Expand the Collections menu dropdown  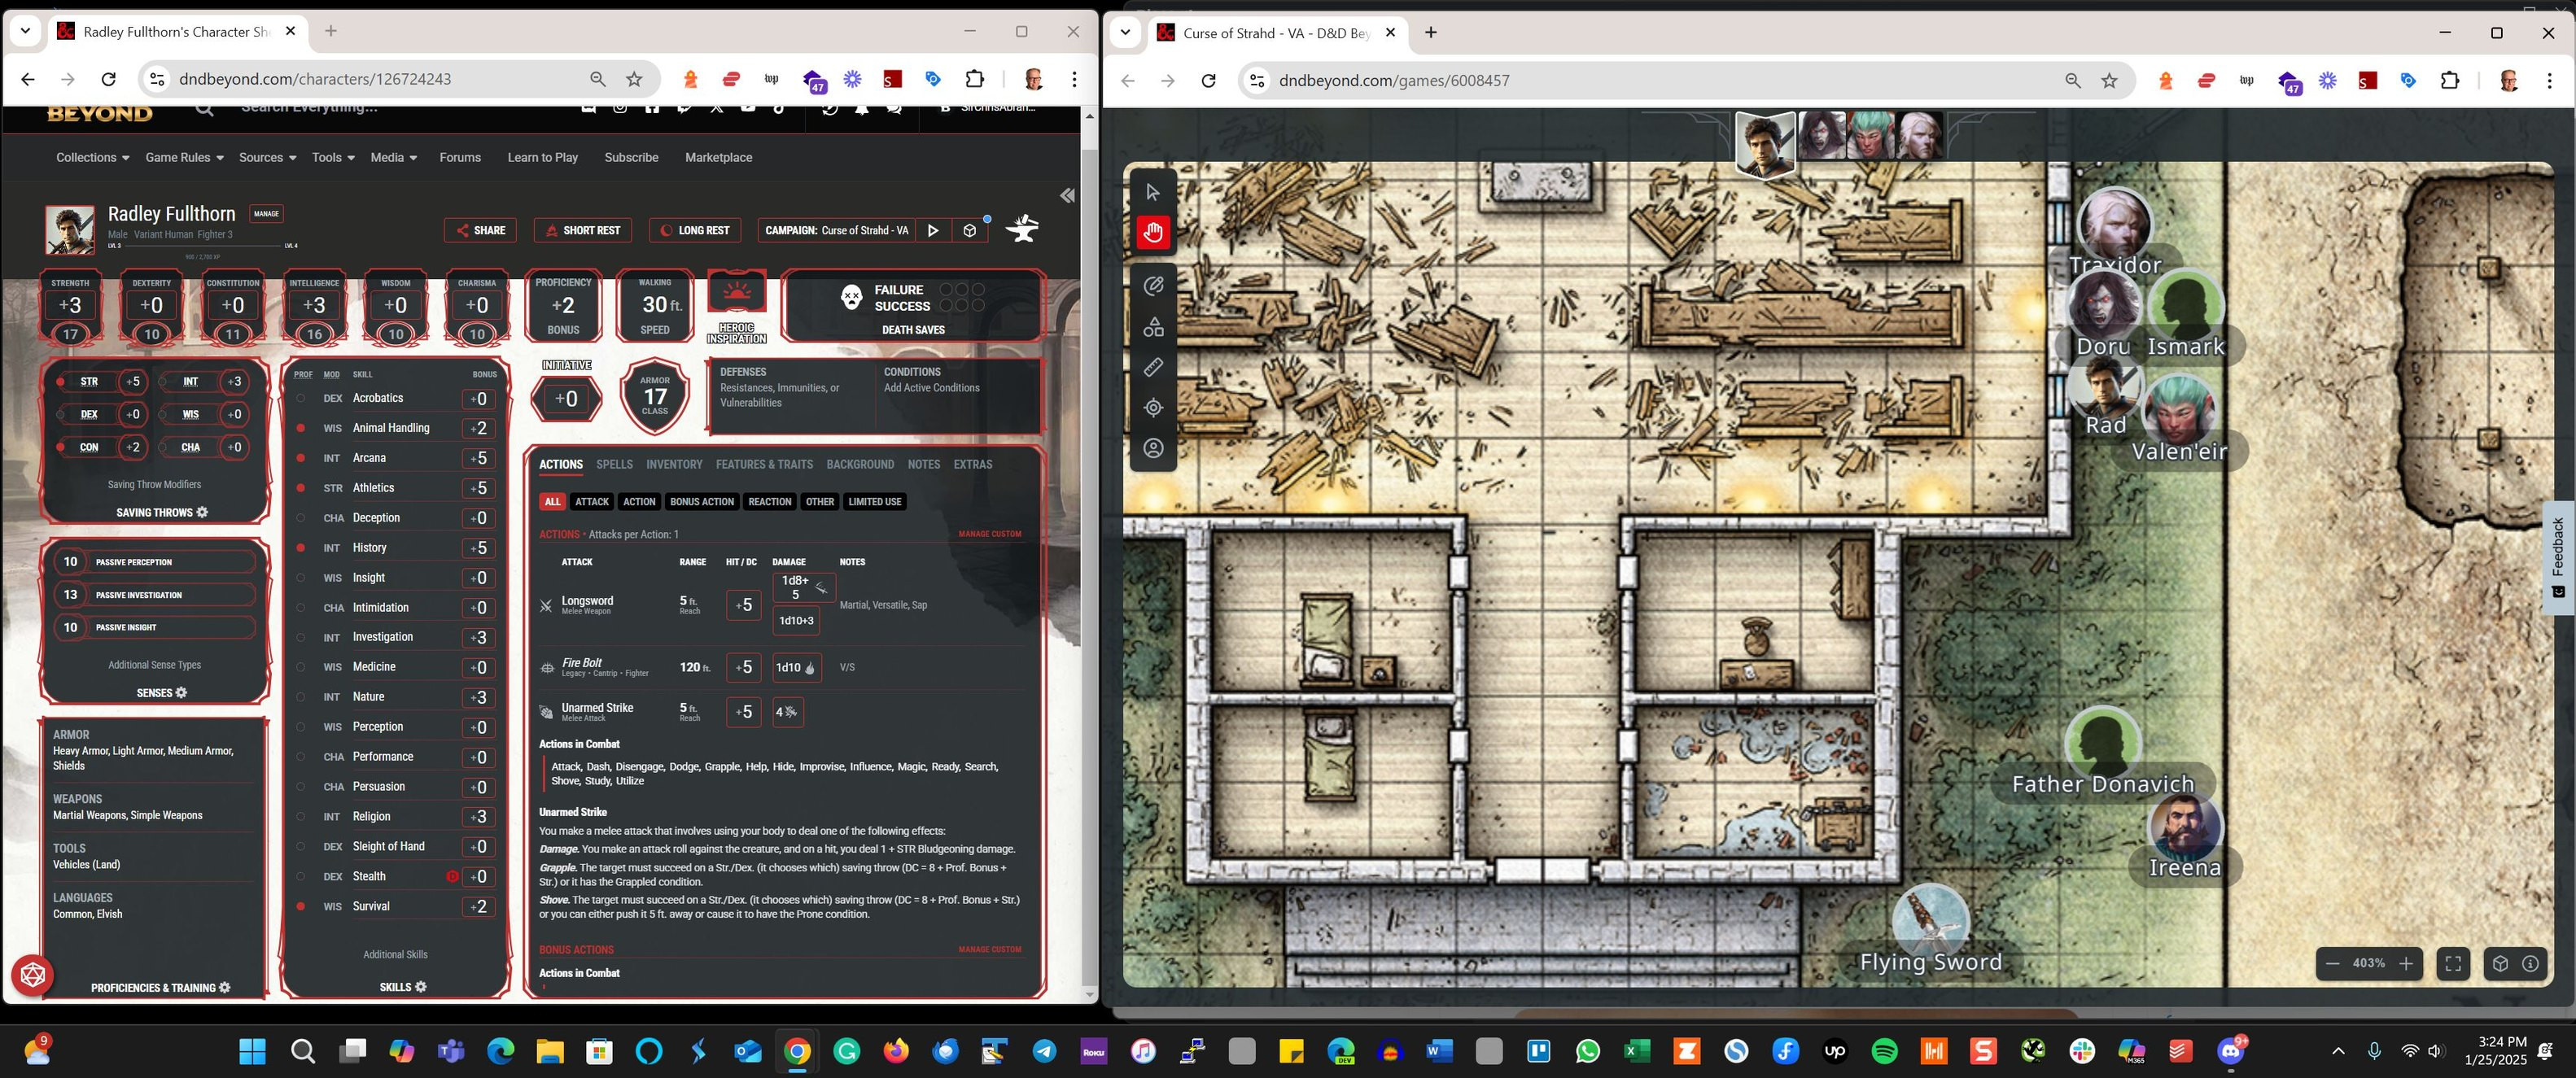pyautogui.click(x=92, y=158)
